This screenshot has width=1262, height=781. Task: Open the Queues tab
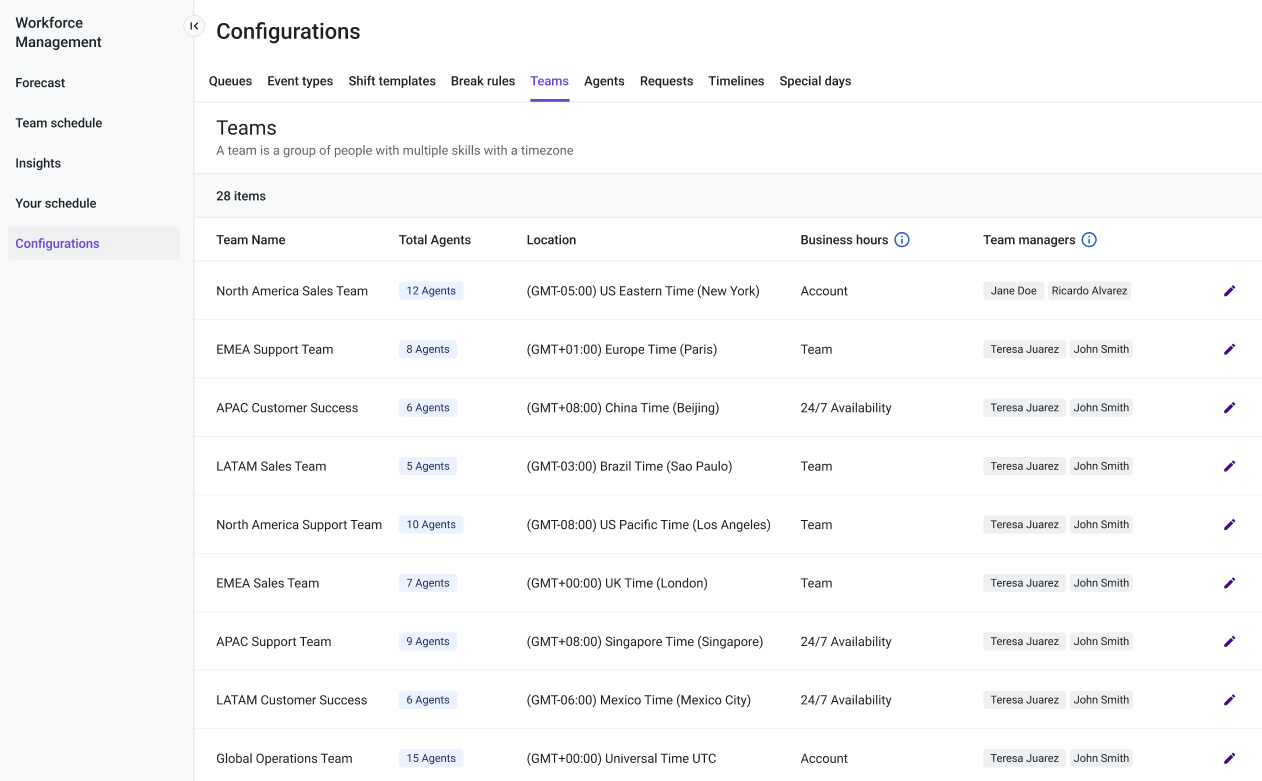[x=230, y=81]
